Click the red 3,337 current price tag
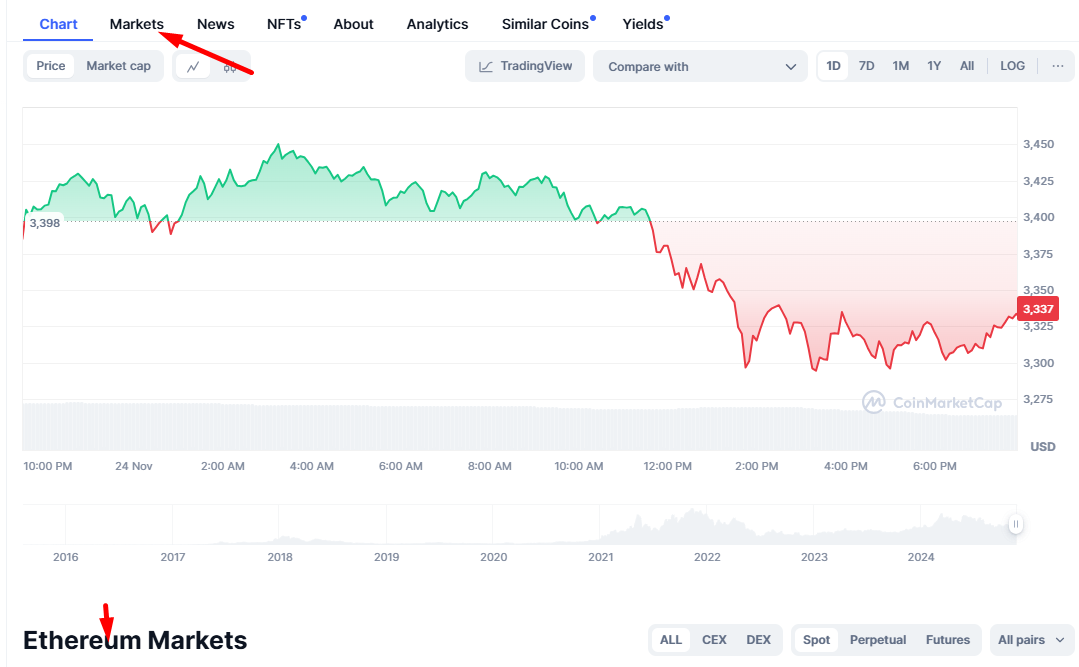 [1038, 309]
